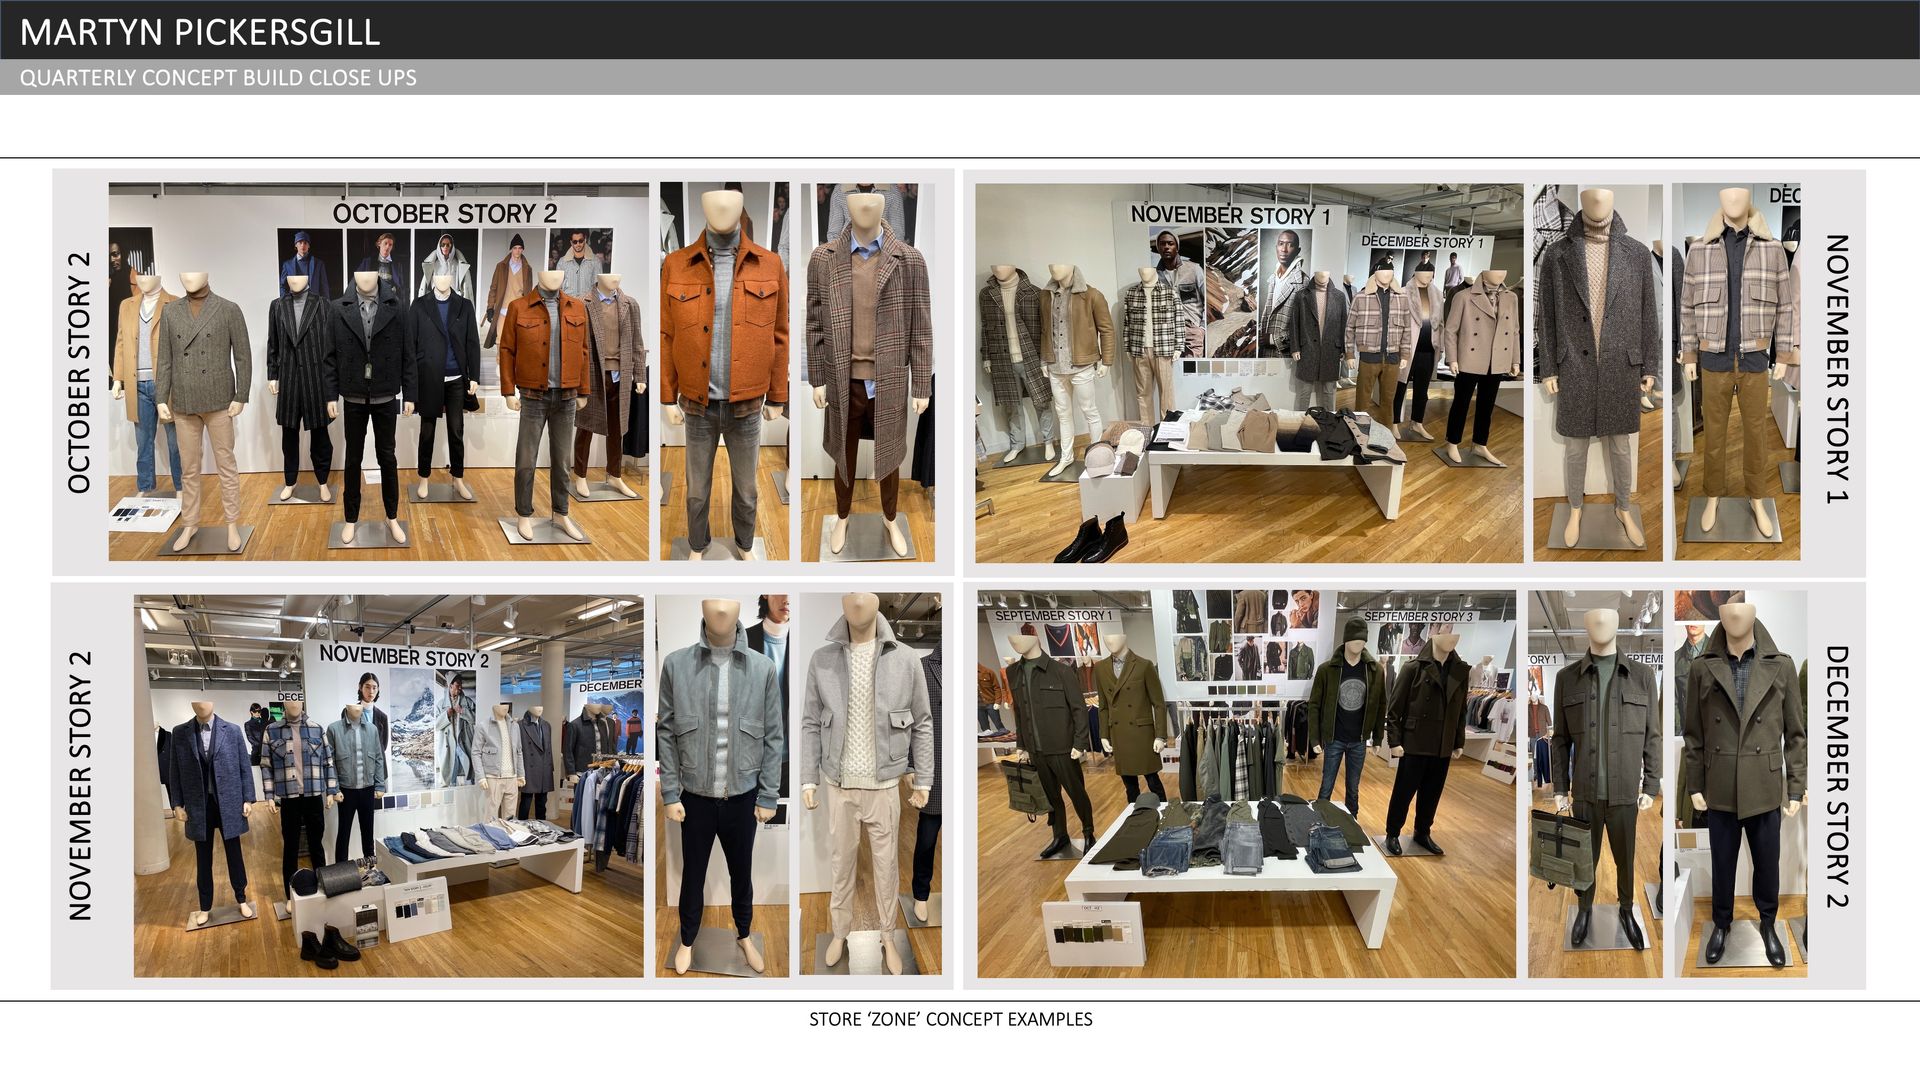Click the grey tweed coat mannequin close-up
1920x1080 pixels.
point(1597,372)
